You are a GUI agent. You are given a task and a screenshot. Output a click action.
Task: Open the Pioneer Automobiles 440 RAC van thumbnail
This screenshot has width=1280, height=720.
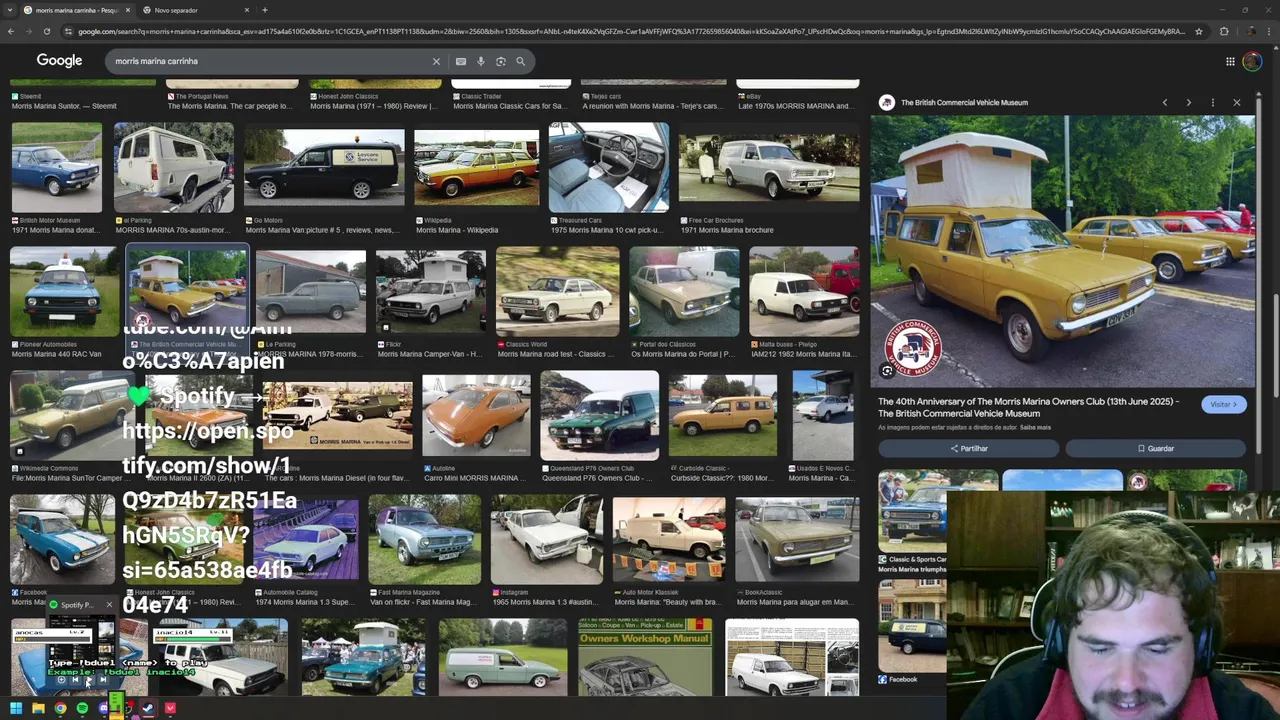[63, 291]
